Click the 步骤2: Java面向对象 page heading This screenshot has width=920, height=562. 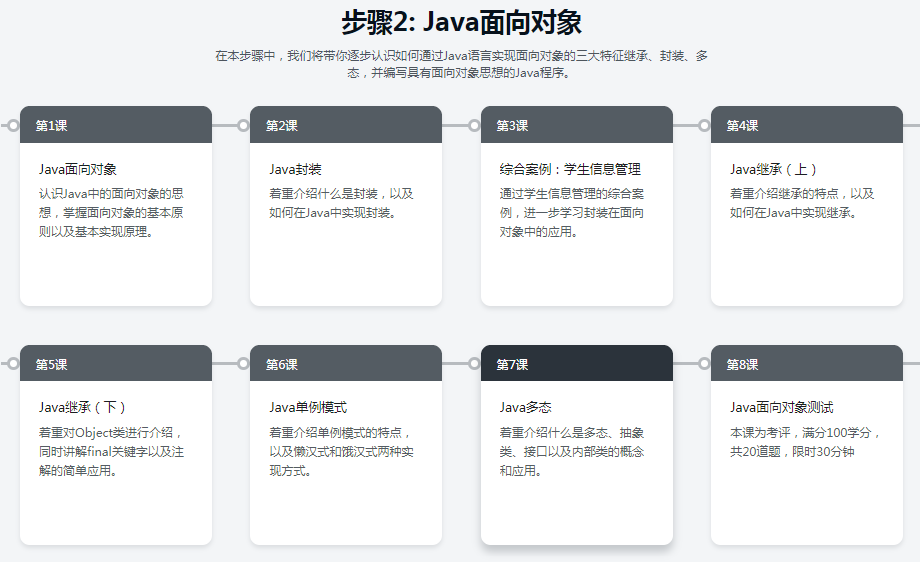click(461, 22)
